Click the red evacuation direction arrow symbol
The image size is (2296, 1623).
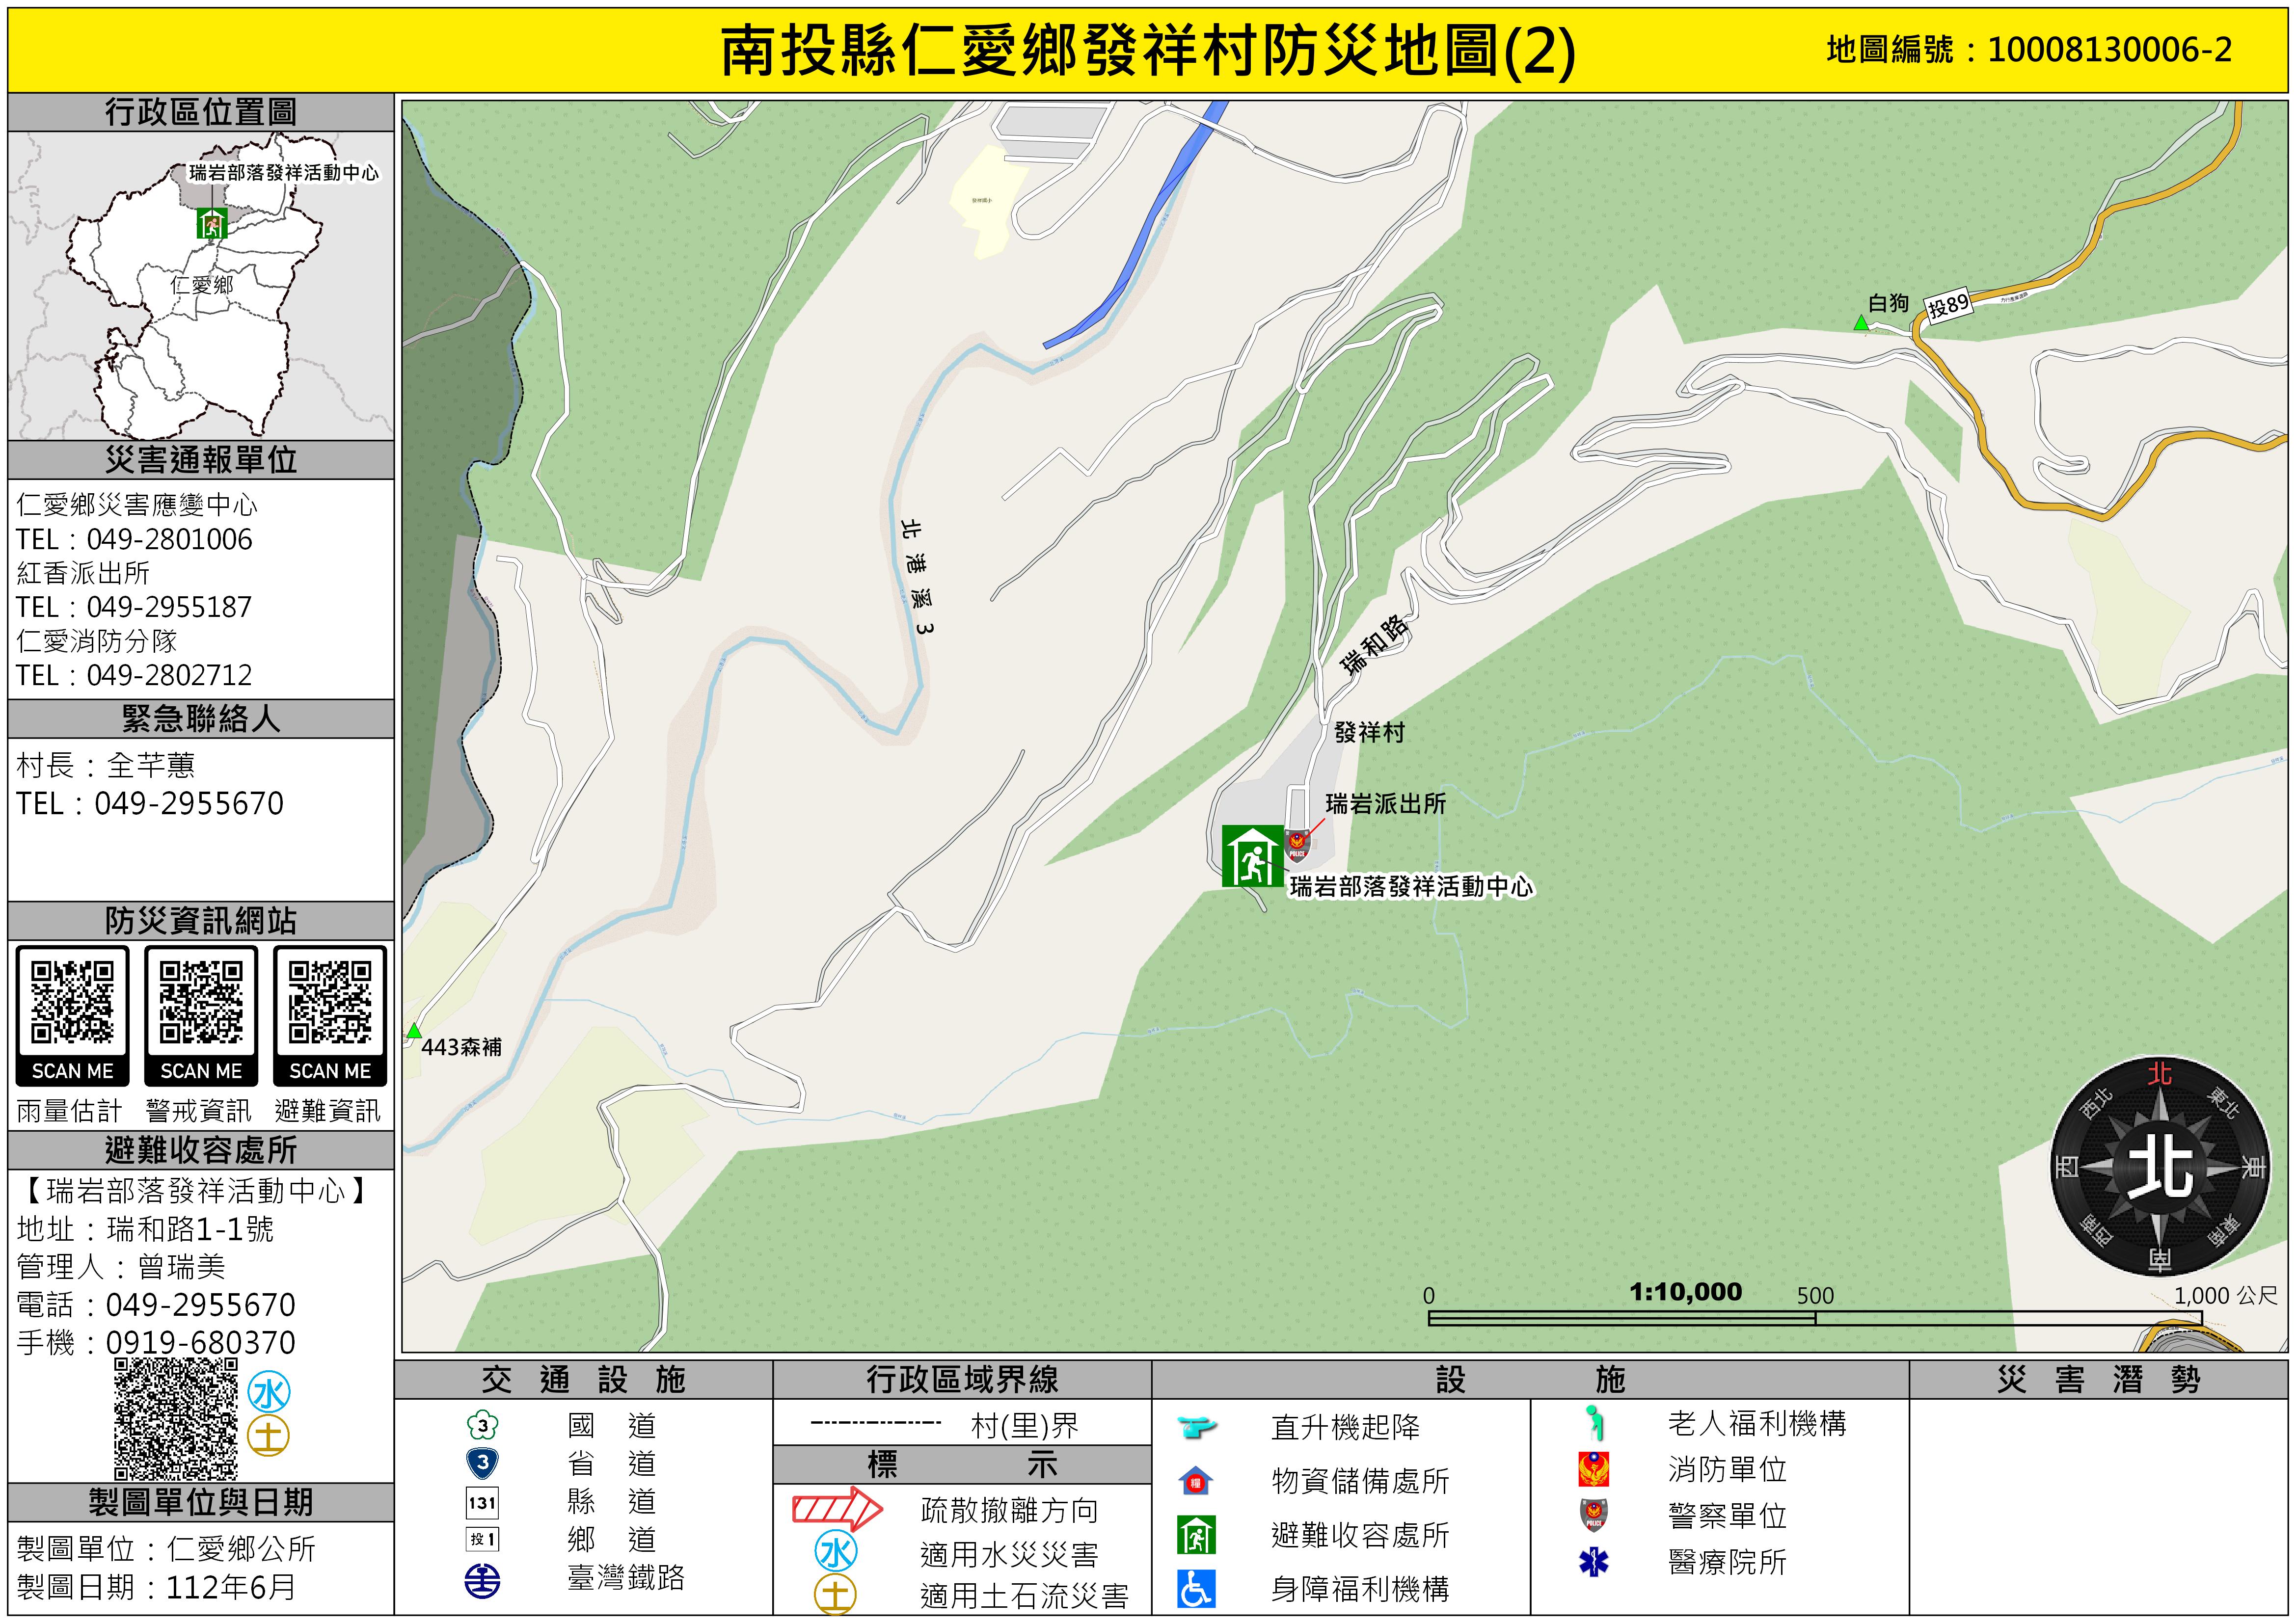coord(837,1509)
